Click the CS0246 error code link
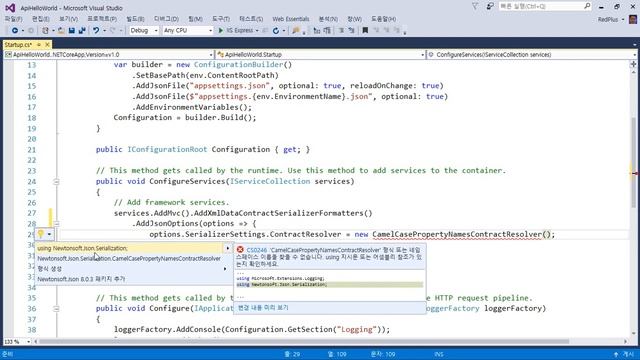Screen dimensions: 640x360 pyautogui.click(x=256, y=250)
